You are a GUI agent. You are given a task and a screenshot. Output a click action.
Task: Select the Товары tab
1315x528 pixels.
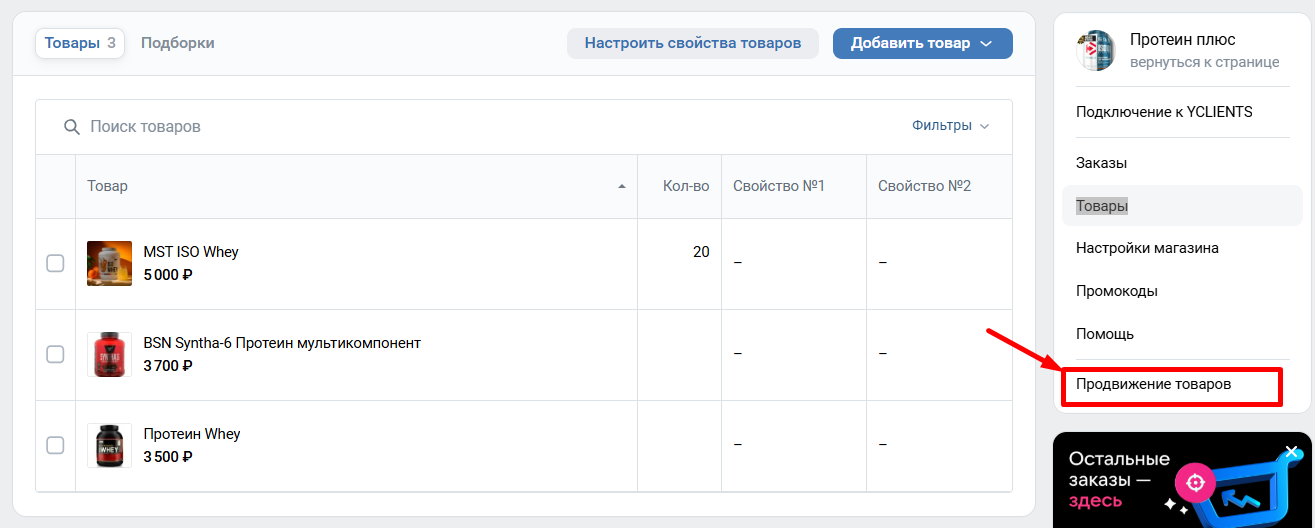pyautogui.click(x=80, y=43)
